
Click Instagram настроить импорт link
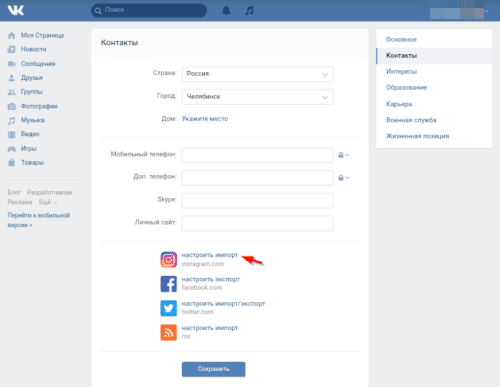coord(209,255)
